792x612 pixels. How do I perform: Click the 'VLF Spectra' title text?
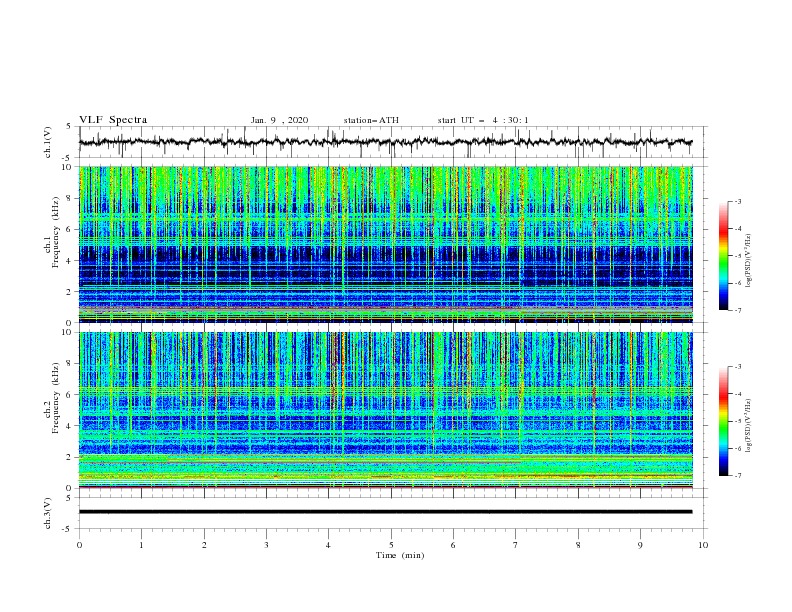[x=113, y=120]
